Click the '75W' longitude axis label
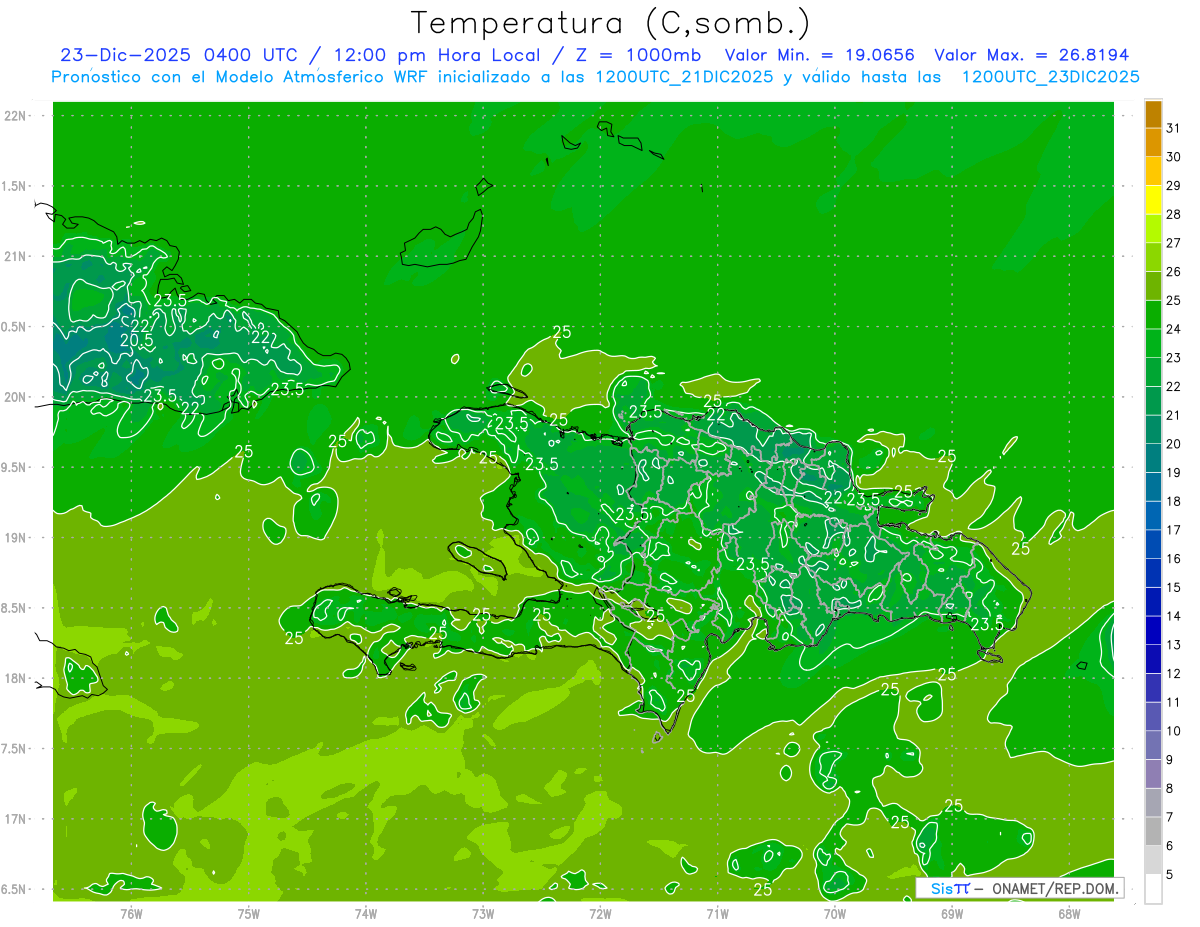Viewport: 1200px width, 927px height. 248,913
